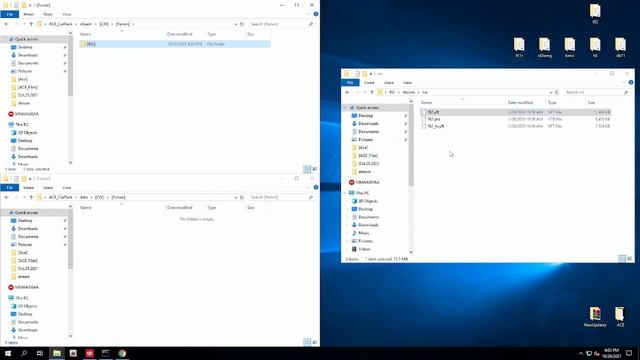Image resolution: width=640 pixels, height=360 pixels.
Task: Go back in the top-left Explorer window
Action: [x=7, y=24]
